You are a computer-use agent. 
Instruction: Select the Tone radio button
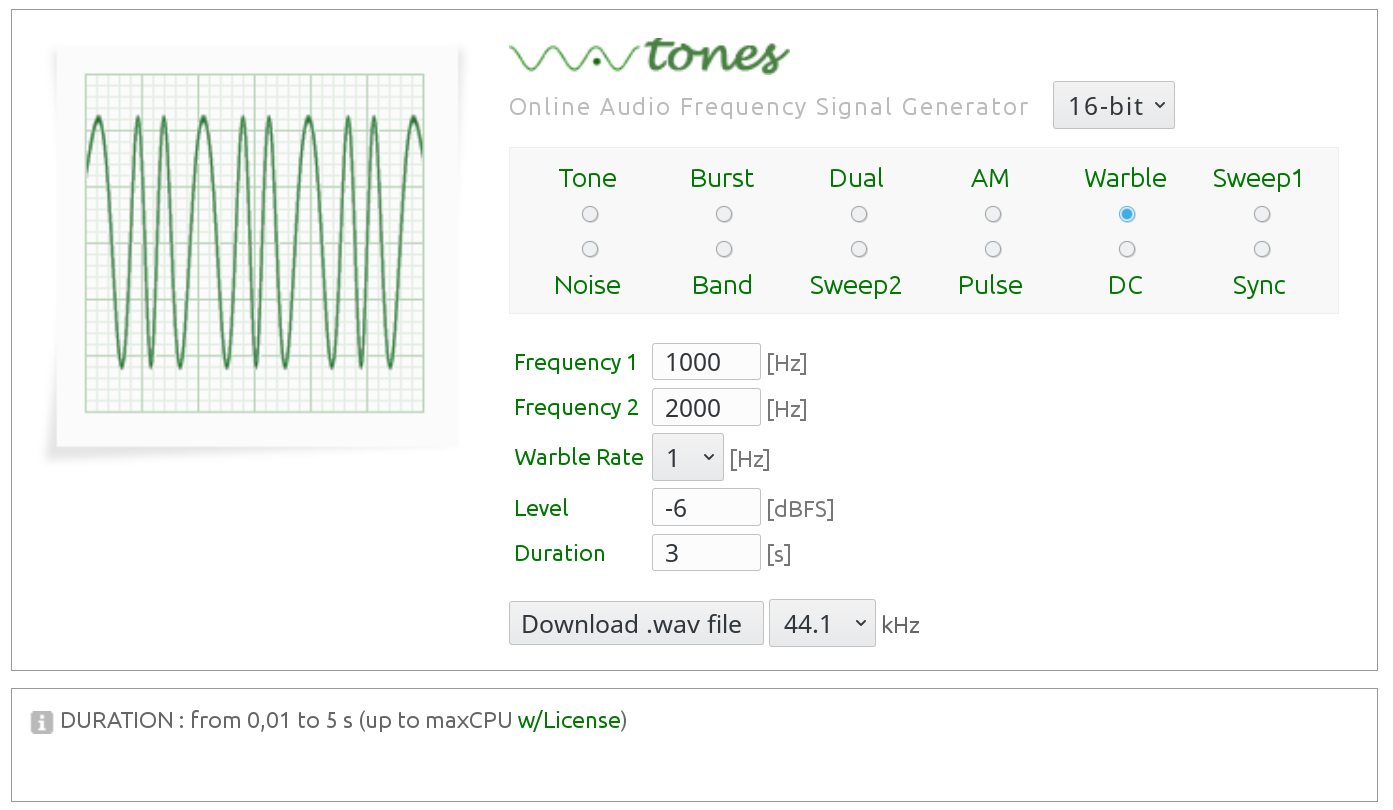tap(590, 214)
